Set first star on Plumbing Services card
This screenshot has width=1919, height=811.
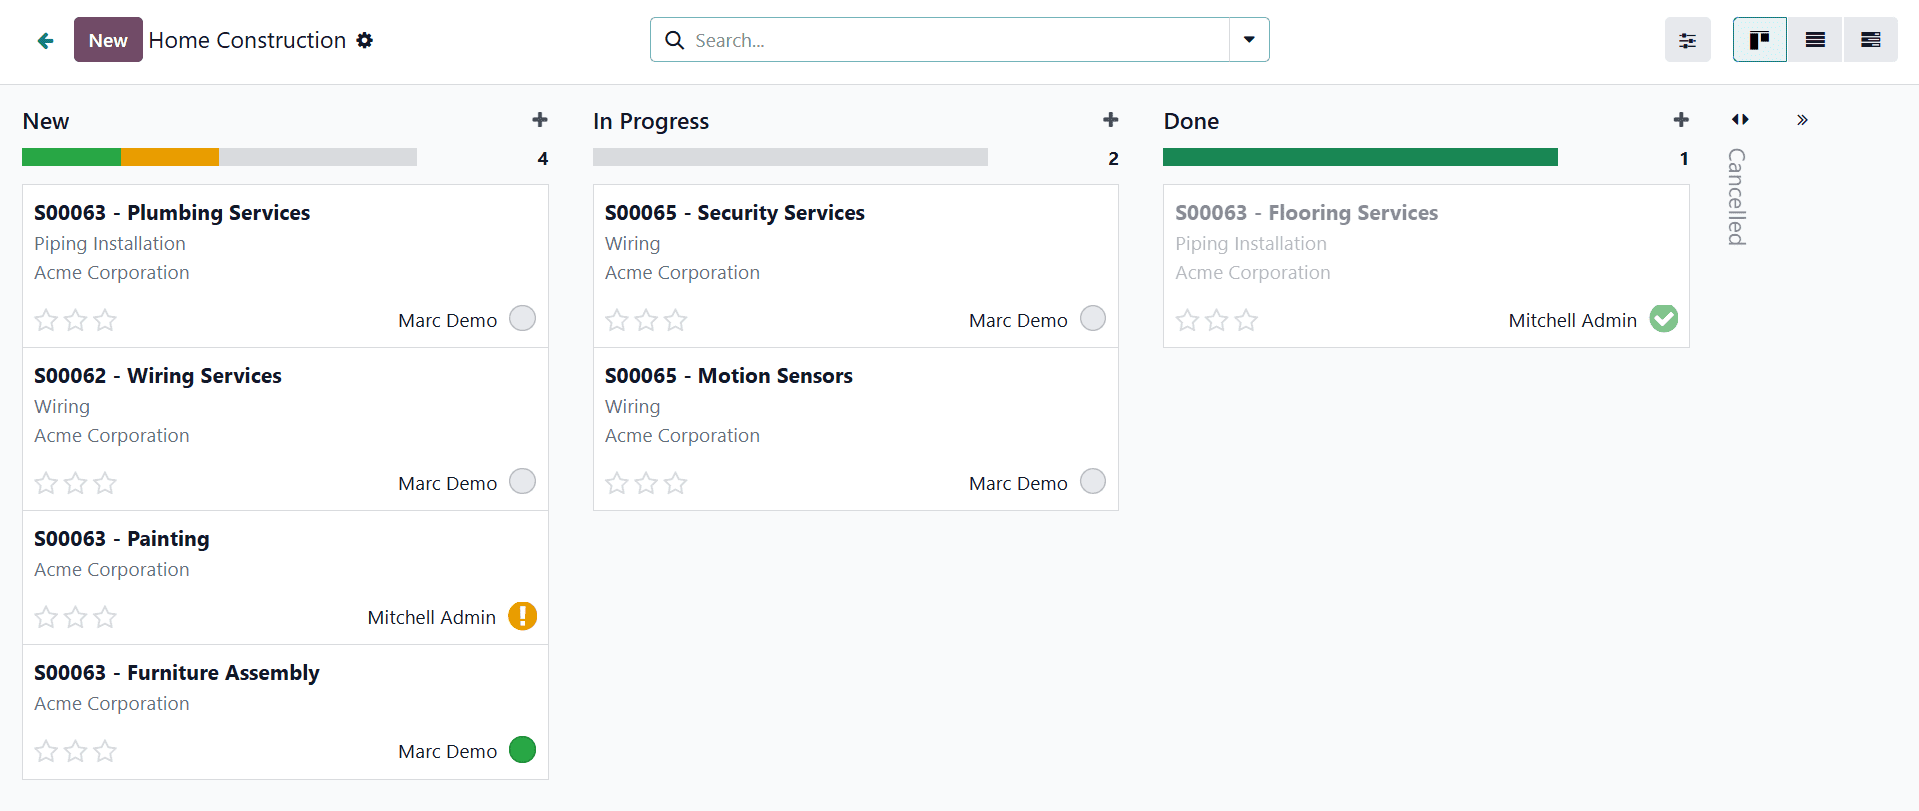click(x=46, y=320)
